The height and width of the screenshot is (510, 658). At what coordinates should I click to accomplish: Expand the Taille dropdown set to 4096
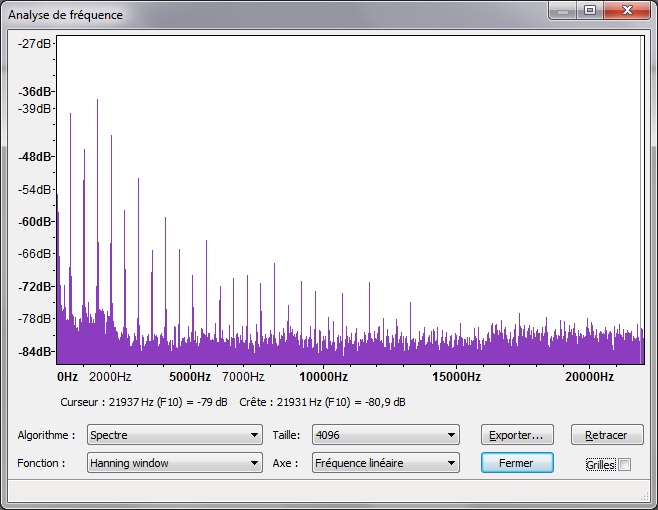tap(385, 435)
